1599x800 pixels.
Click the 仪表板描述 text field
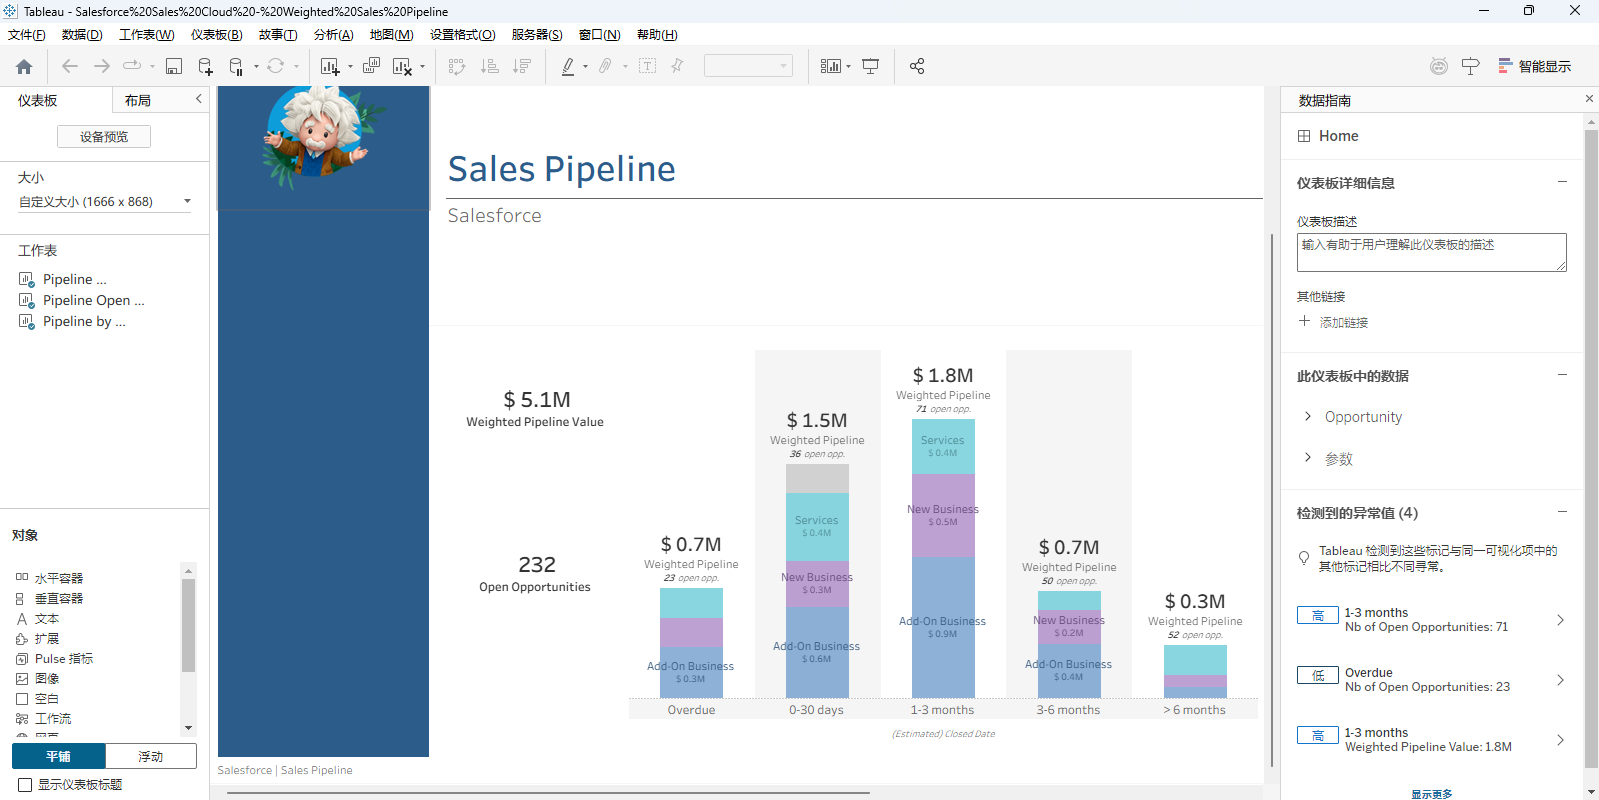[1431, 253]
